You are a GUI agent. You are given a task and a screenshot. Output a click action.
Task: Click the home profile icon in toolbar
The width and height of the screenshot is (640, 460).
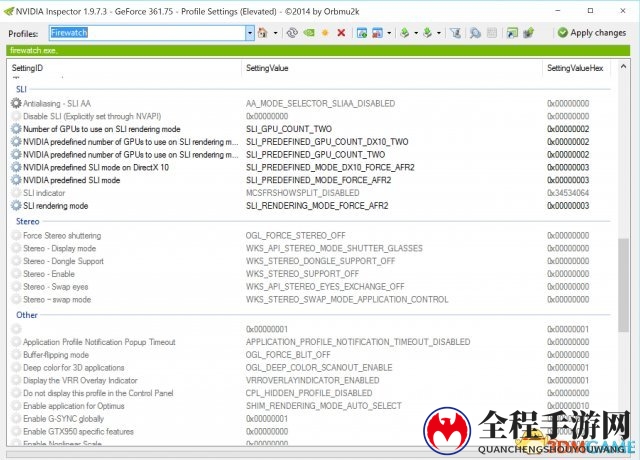pyautogui.click(x=262, y=33)
